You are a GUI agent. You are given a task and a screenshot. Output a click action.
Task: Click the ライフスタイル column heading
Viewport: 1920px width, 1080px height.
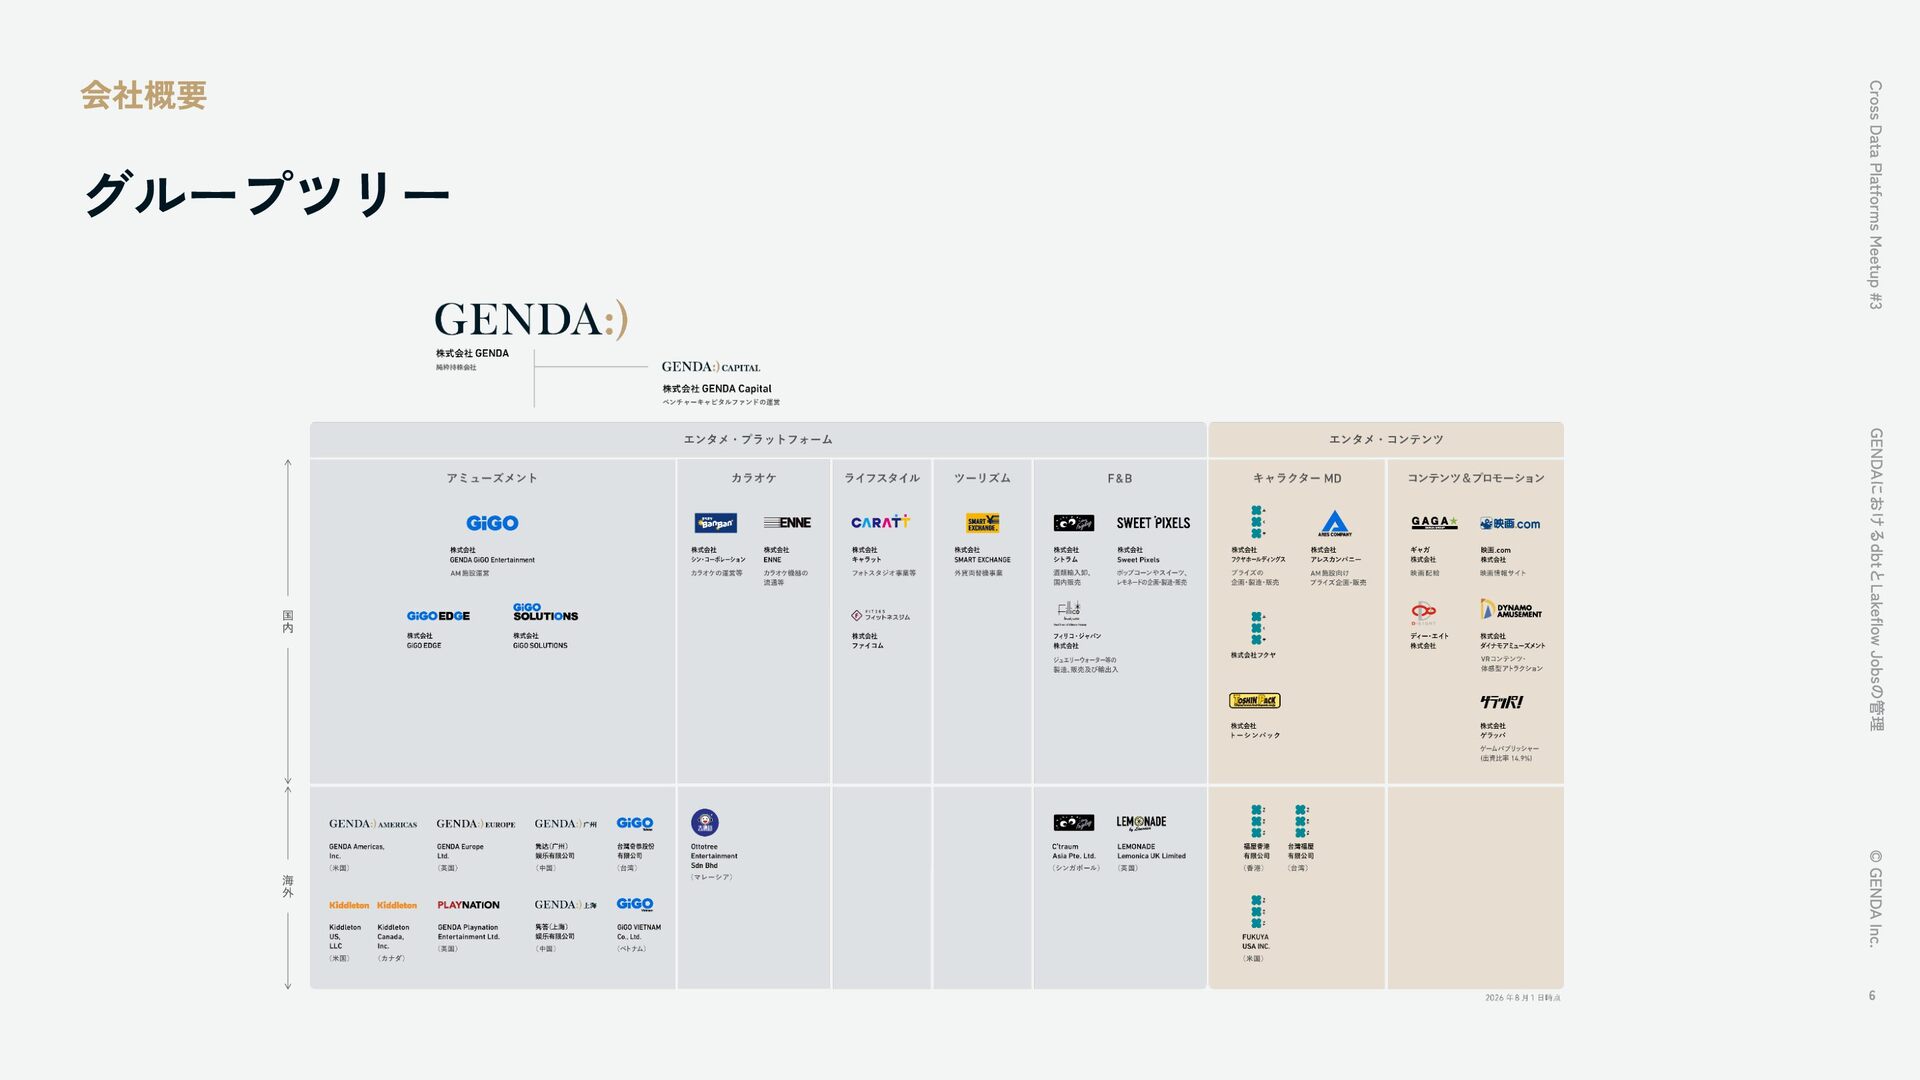click(x=882, y=479)
